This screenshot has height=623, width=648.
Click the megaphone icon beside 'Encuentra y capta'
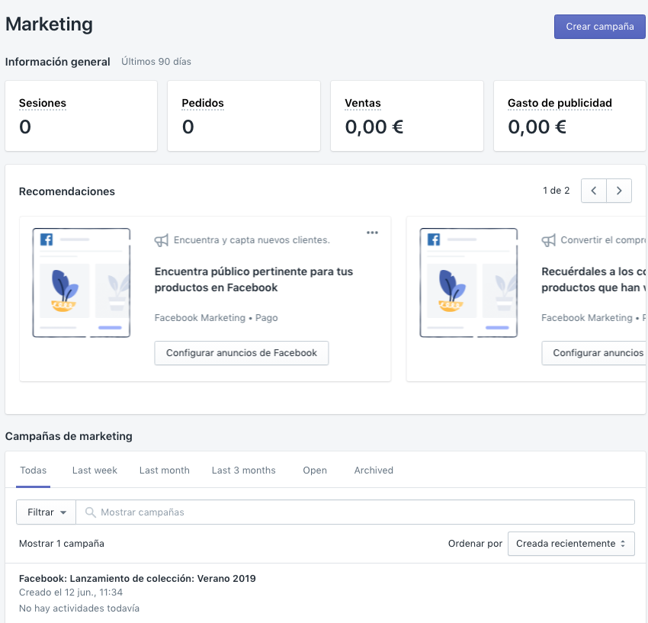(161, 240)
